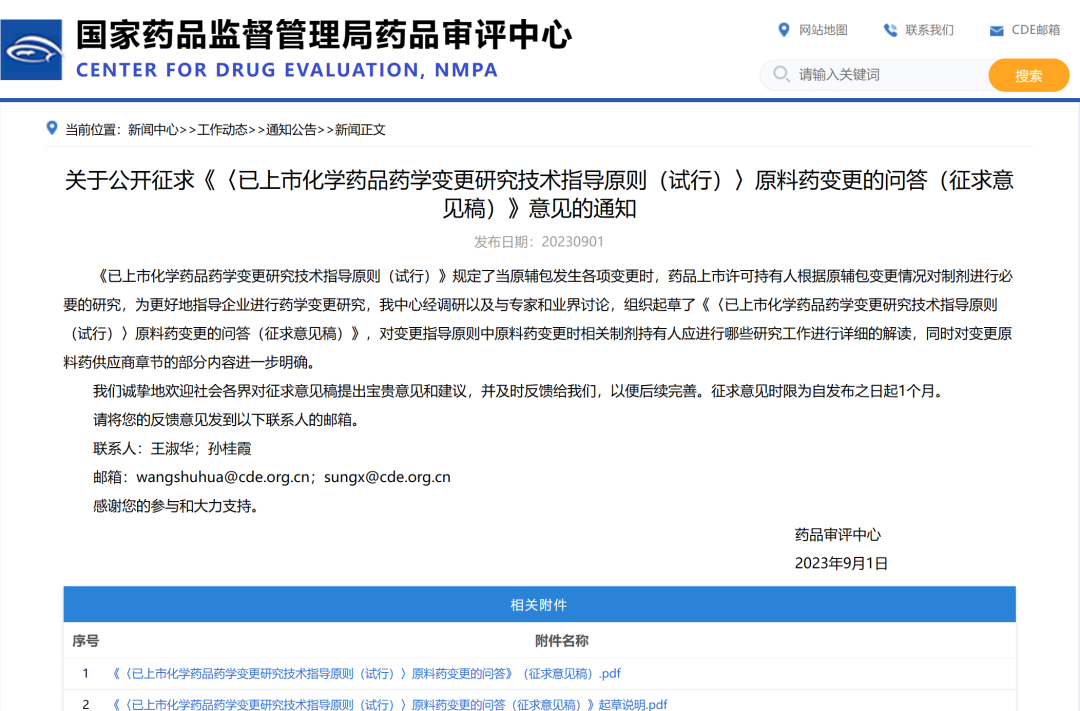The image size is (1080, 711).
Task: Open attachment 1 问答（征求意见稿）.pdf
Action: click(366, 673)
